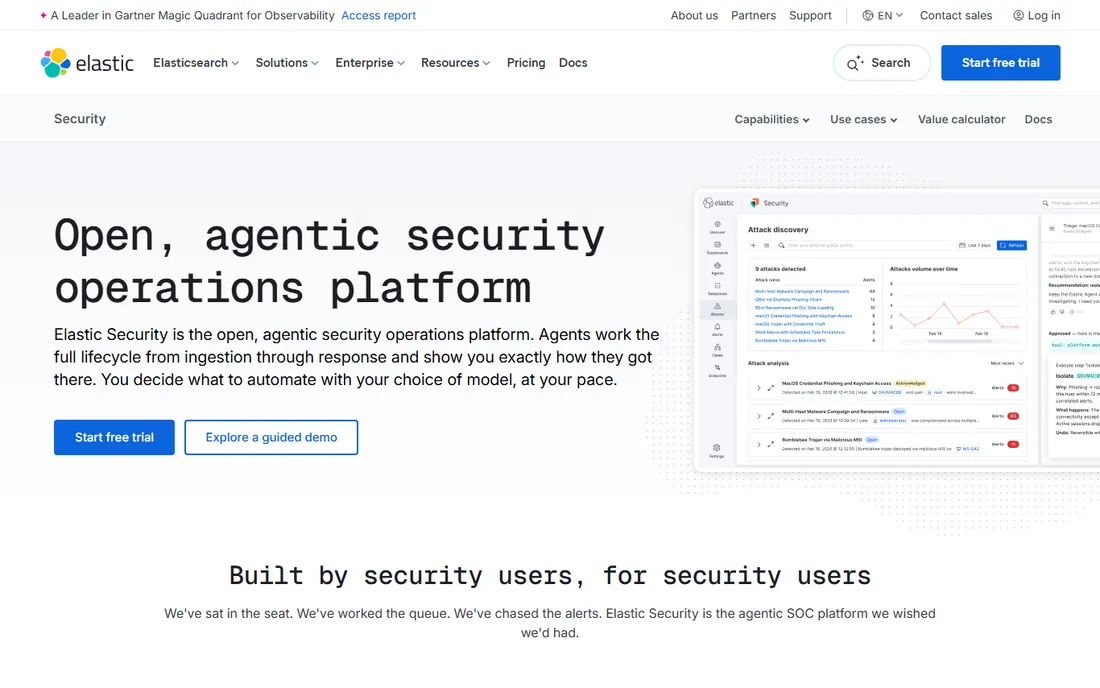Expand the Bumblebee Trojan row chevron

click(x=759, y=444)
